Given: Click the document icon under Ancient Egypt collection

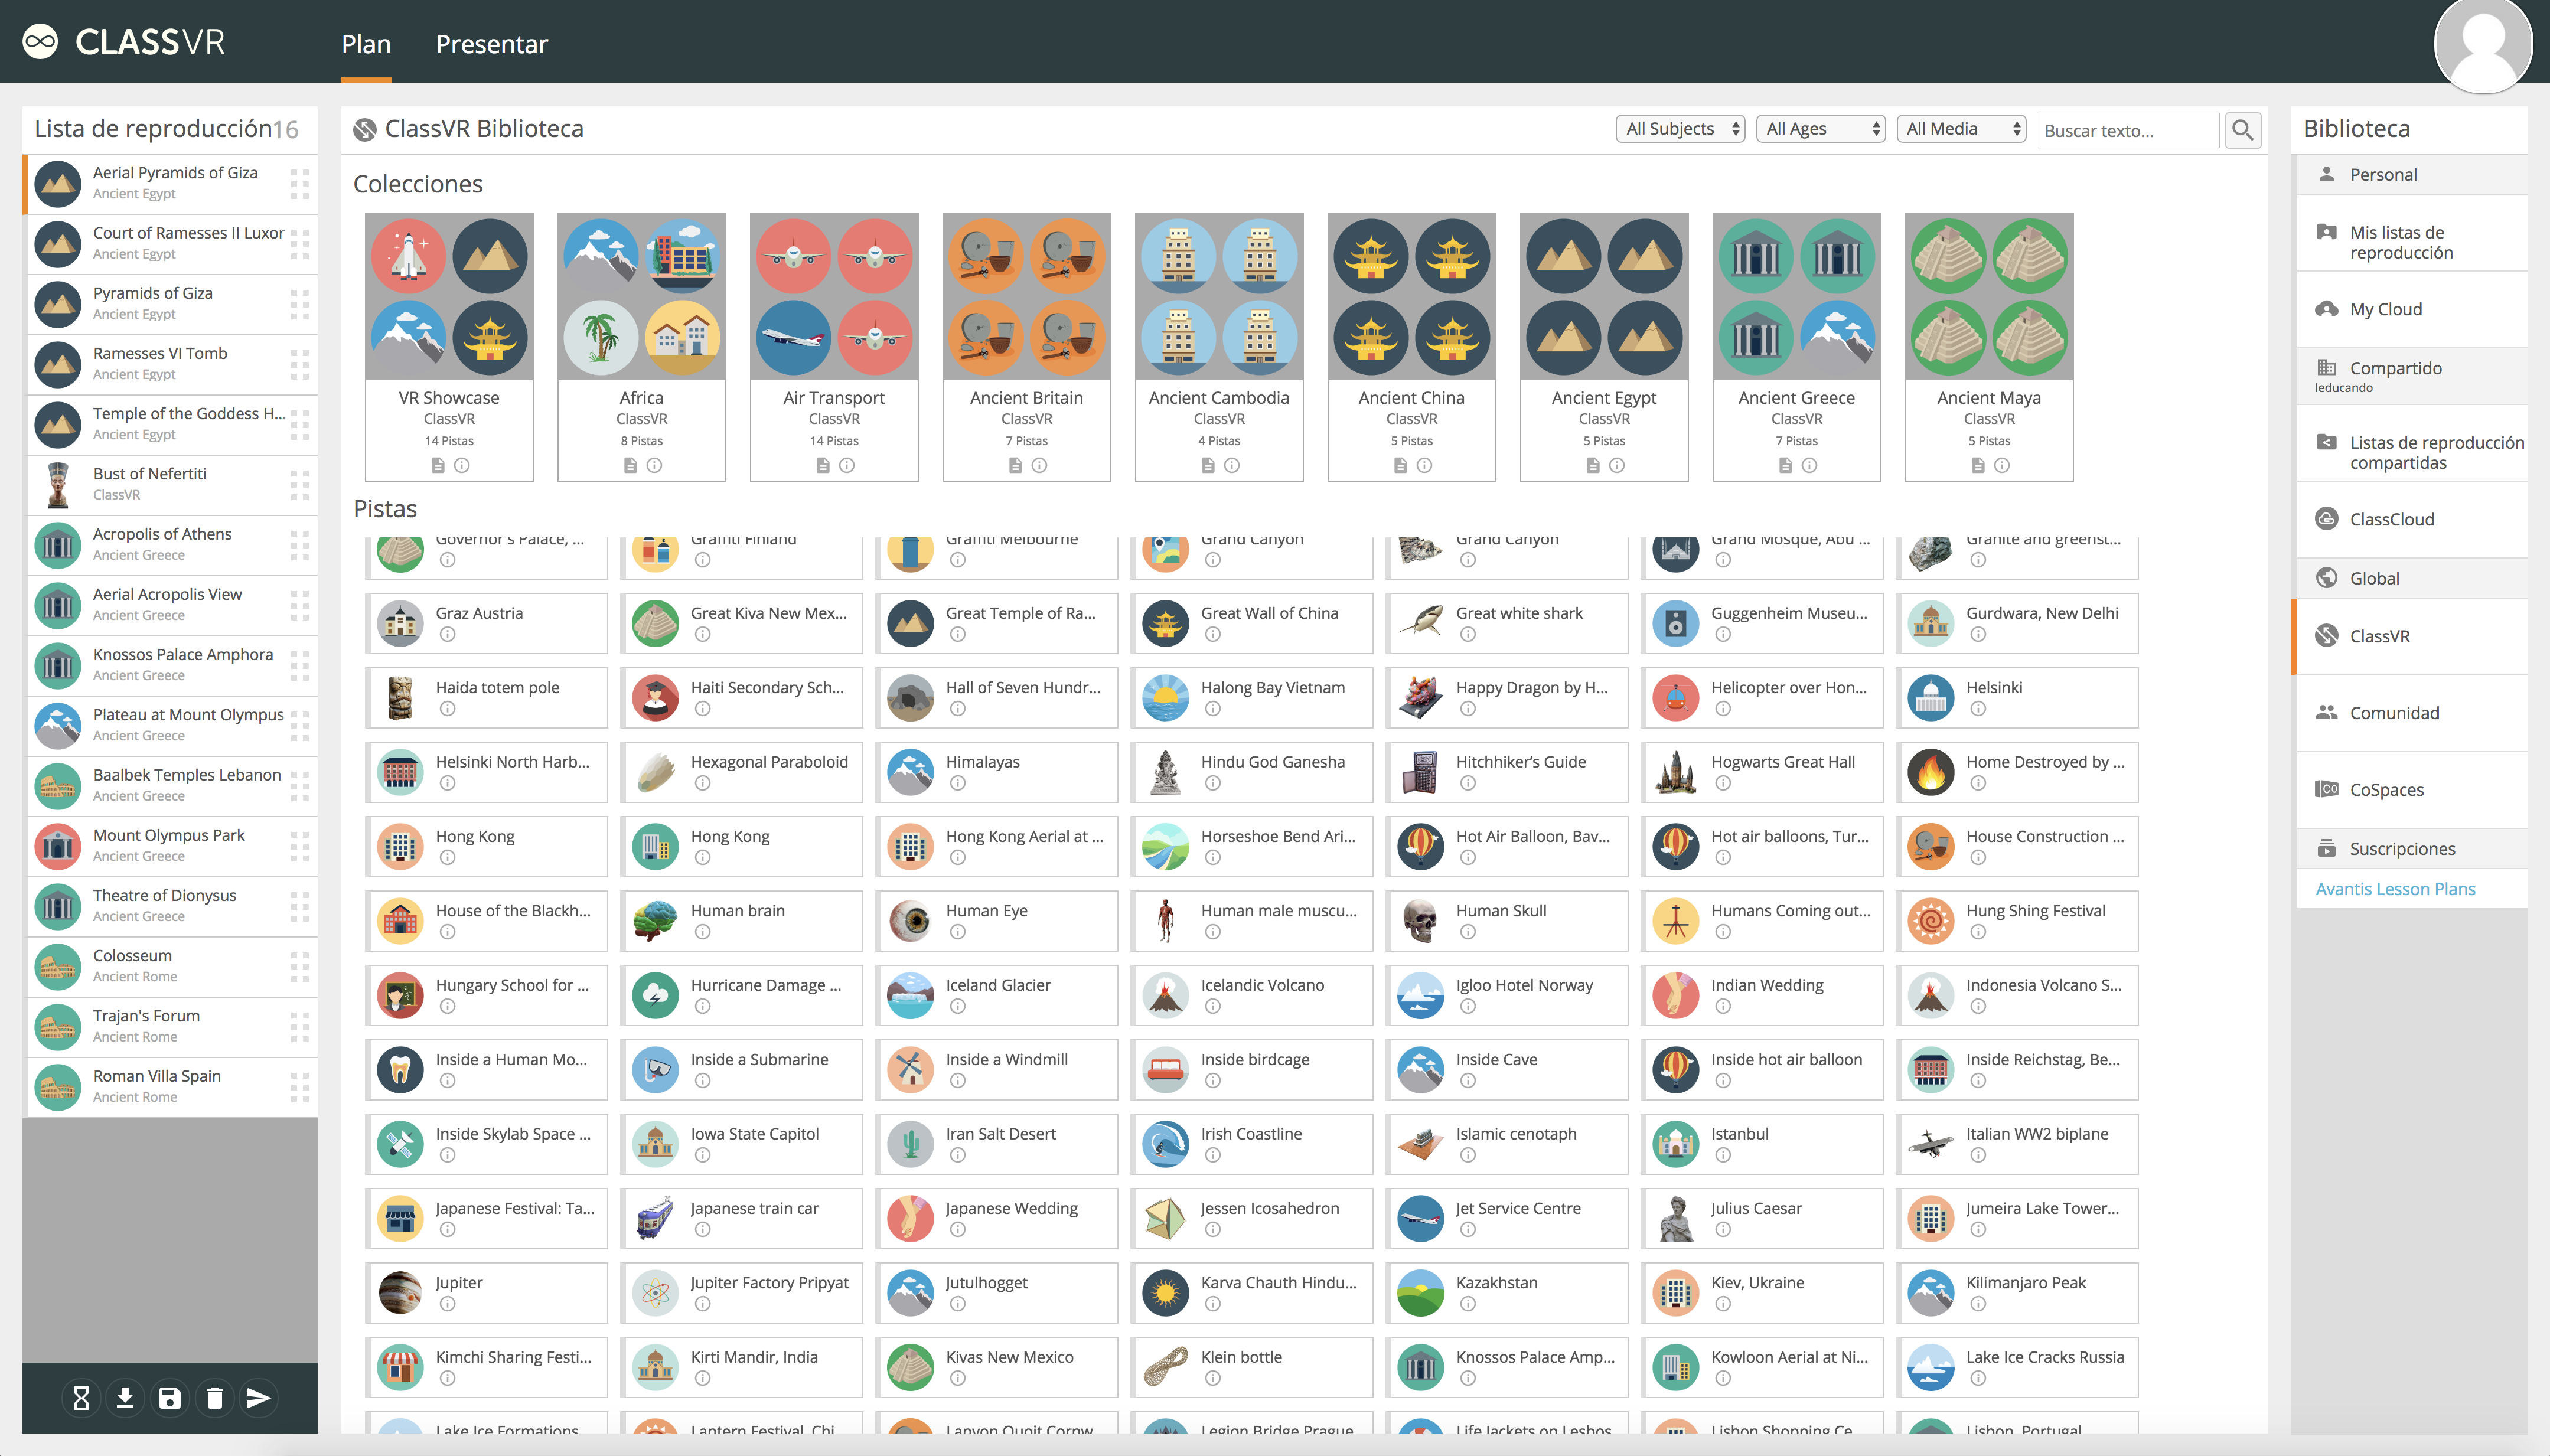Looking at the screenshot, I should click(1592, 465).
